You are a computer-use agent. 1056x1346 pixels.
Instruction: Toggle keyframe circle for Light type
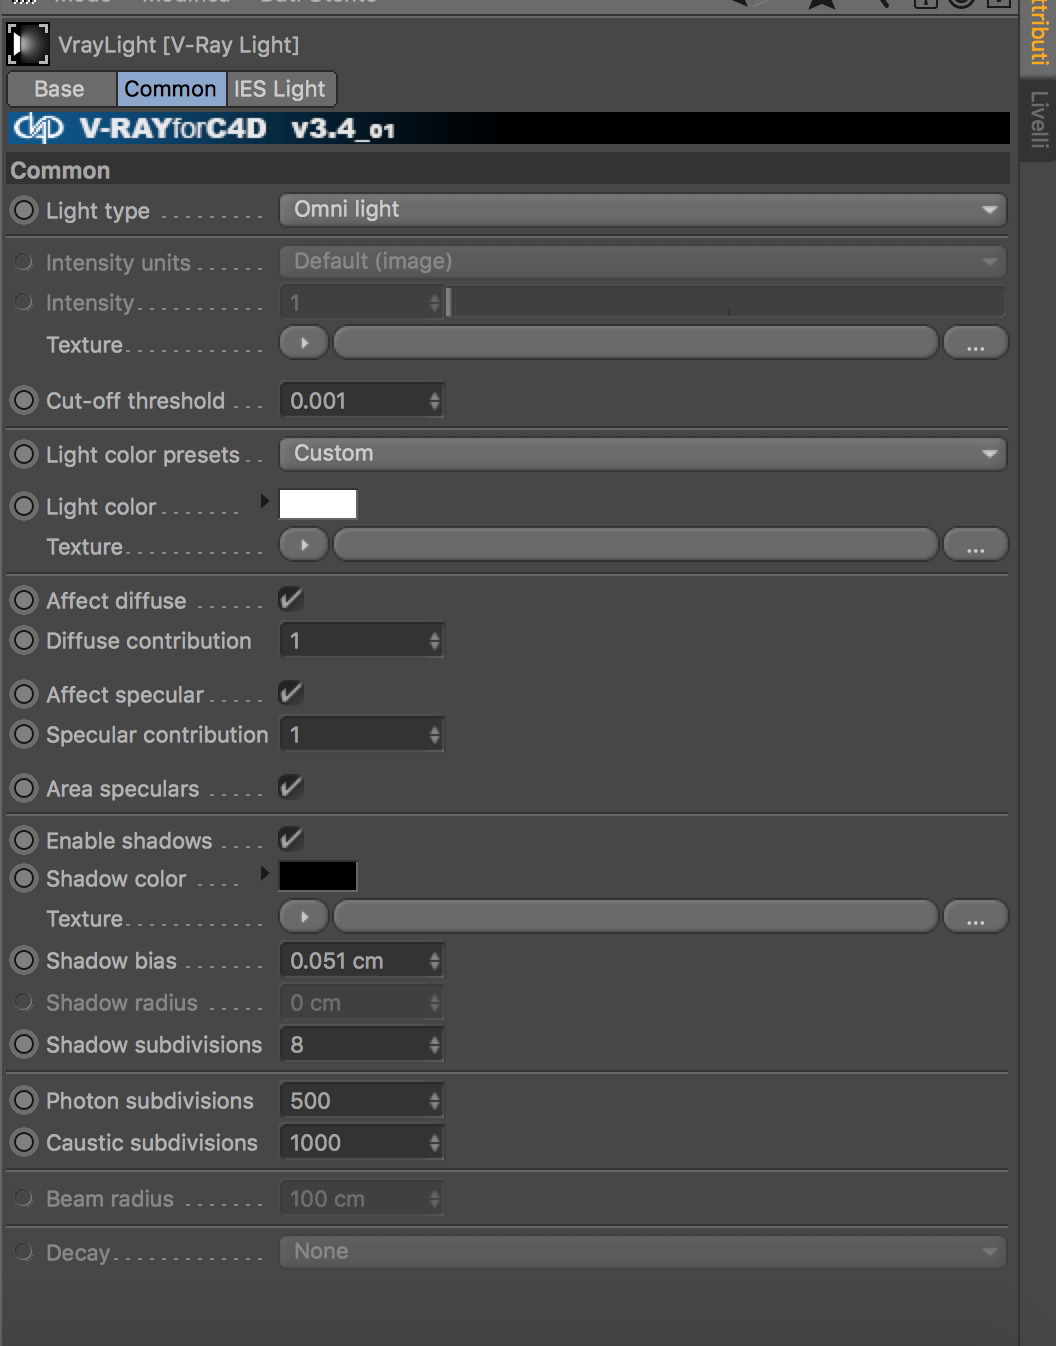point(24,210)
